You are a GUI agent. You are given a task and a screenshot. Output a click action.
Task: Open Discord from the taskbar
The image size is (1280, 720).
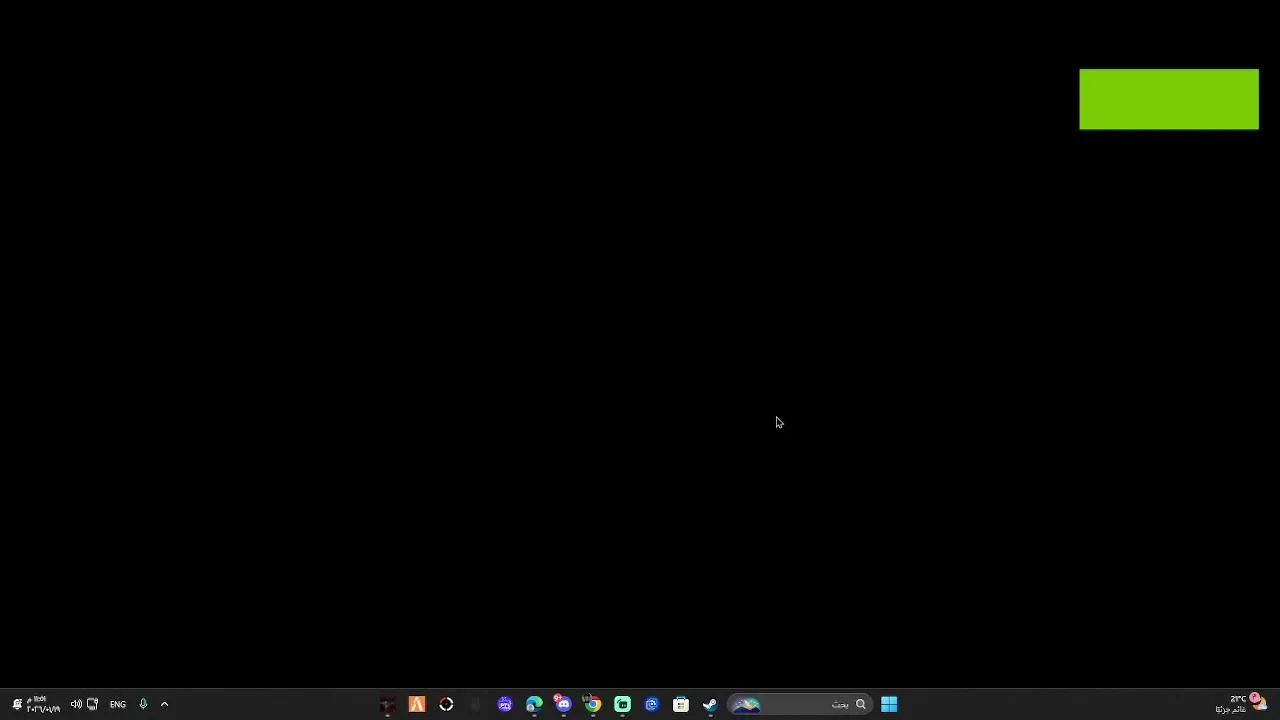click(564, 705)
